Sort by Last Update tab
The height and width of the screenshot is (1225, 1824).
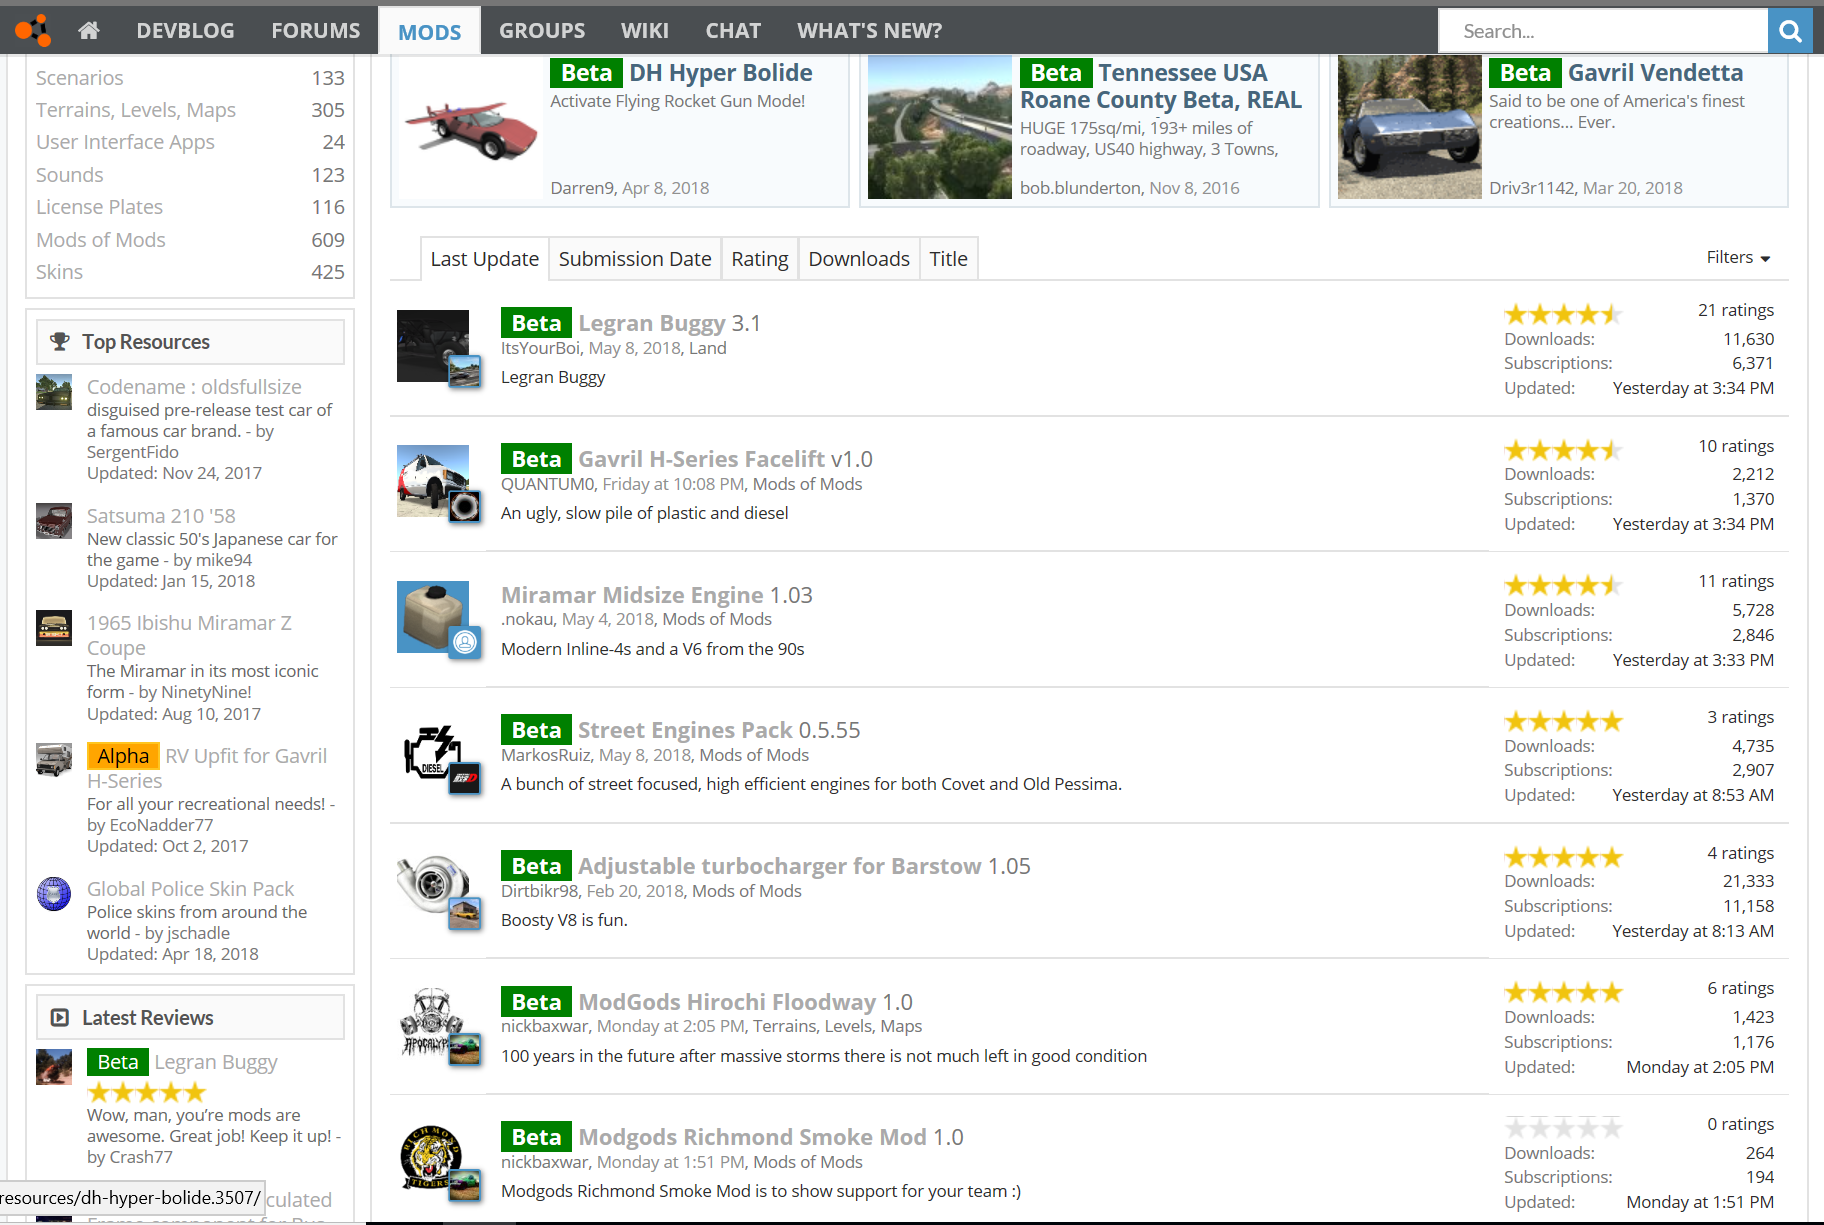(x=484, y=259)
